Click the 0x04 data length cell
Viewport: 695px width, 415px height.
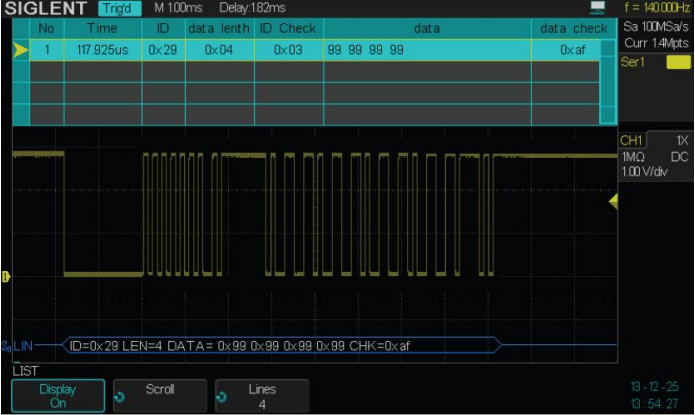point(219,50)
